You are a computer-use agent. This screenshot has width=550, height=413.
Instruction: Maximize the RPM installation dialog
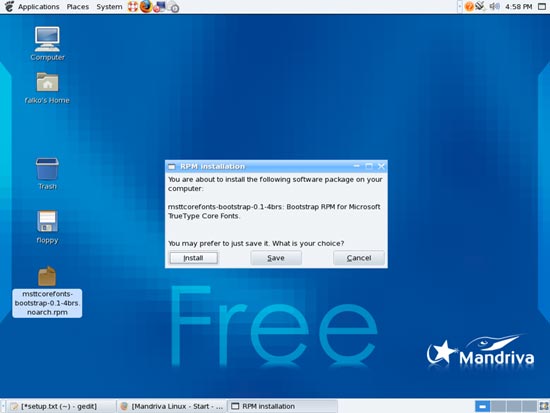point(369,166)
